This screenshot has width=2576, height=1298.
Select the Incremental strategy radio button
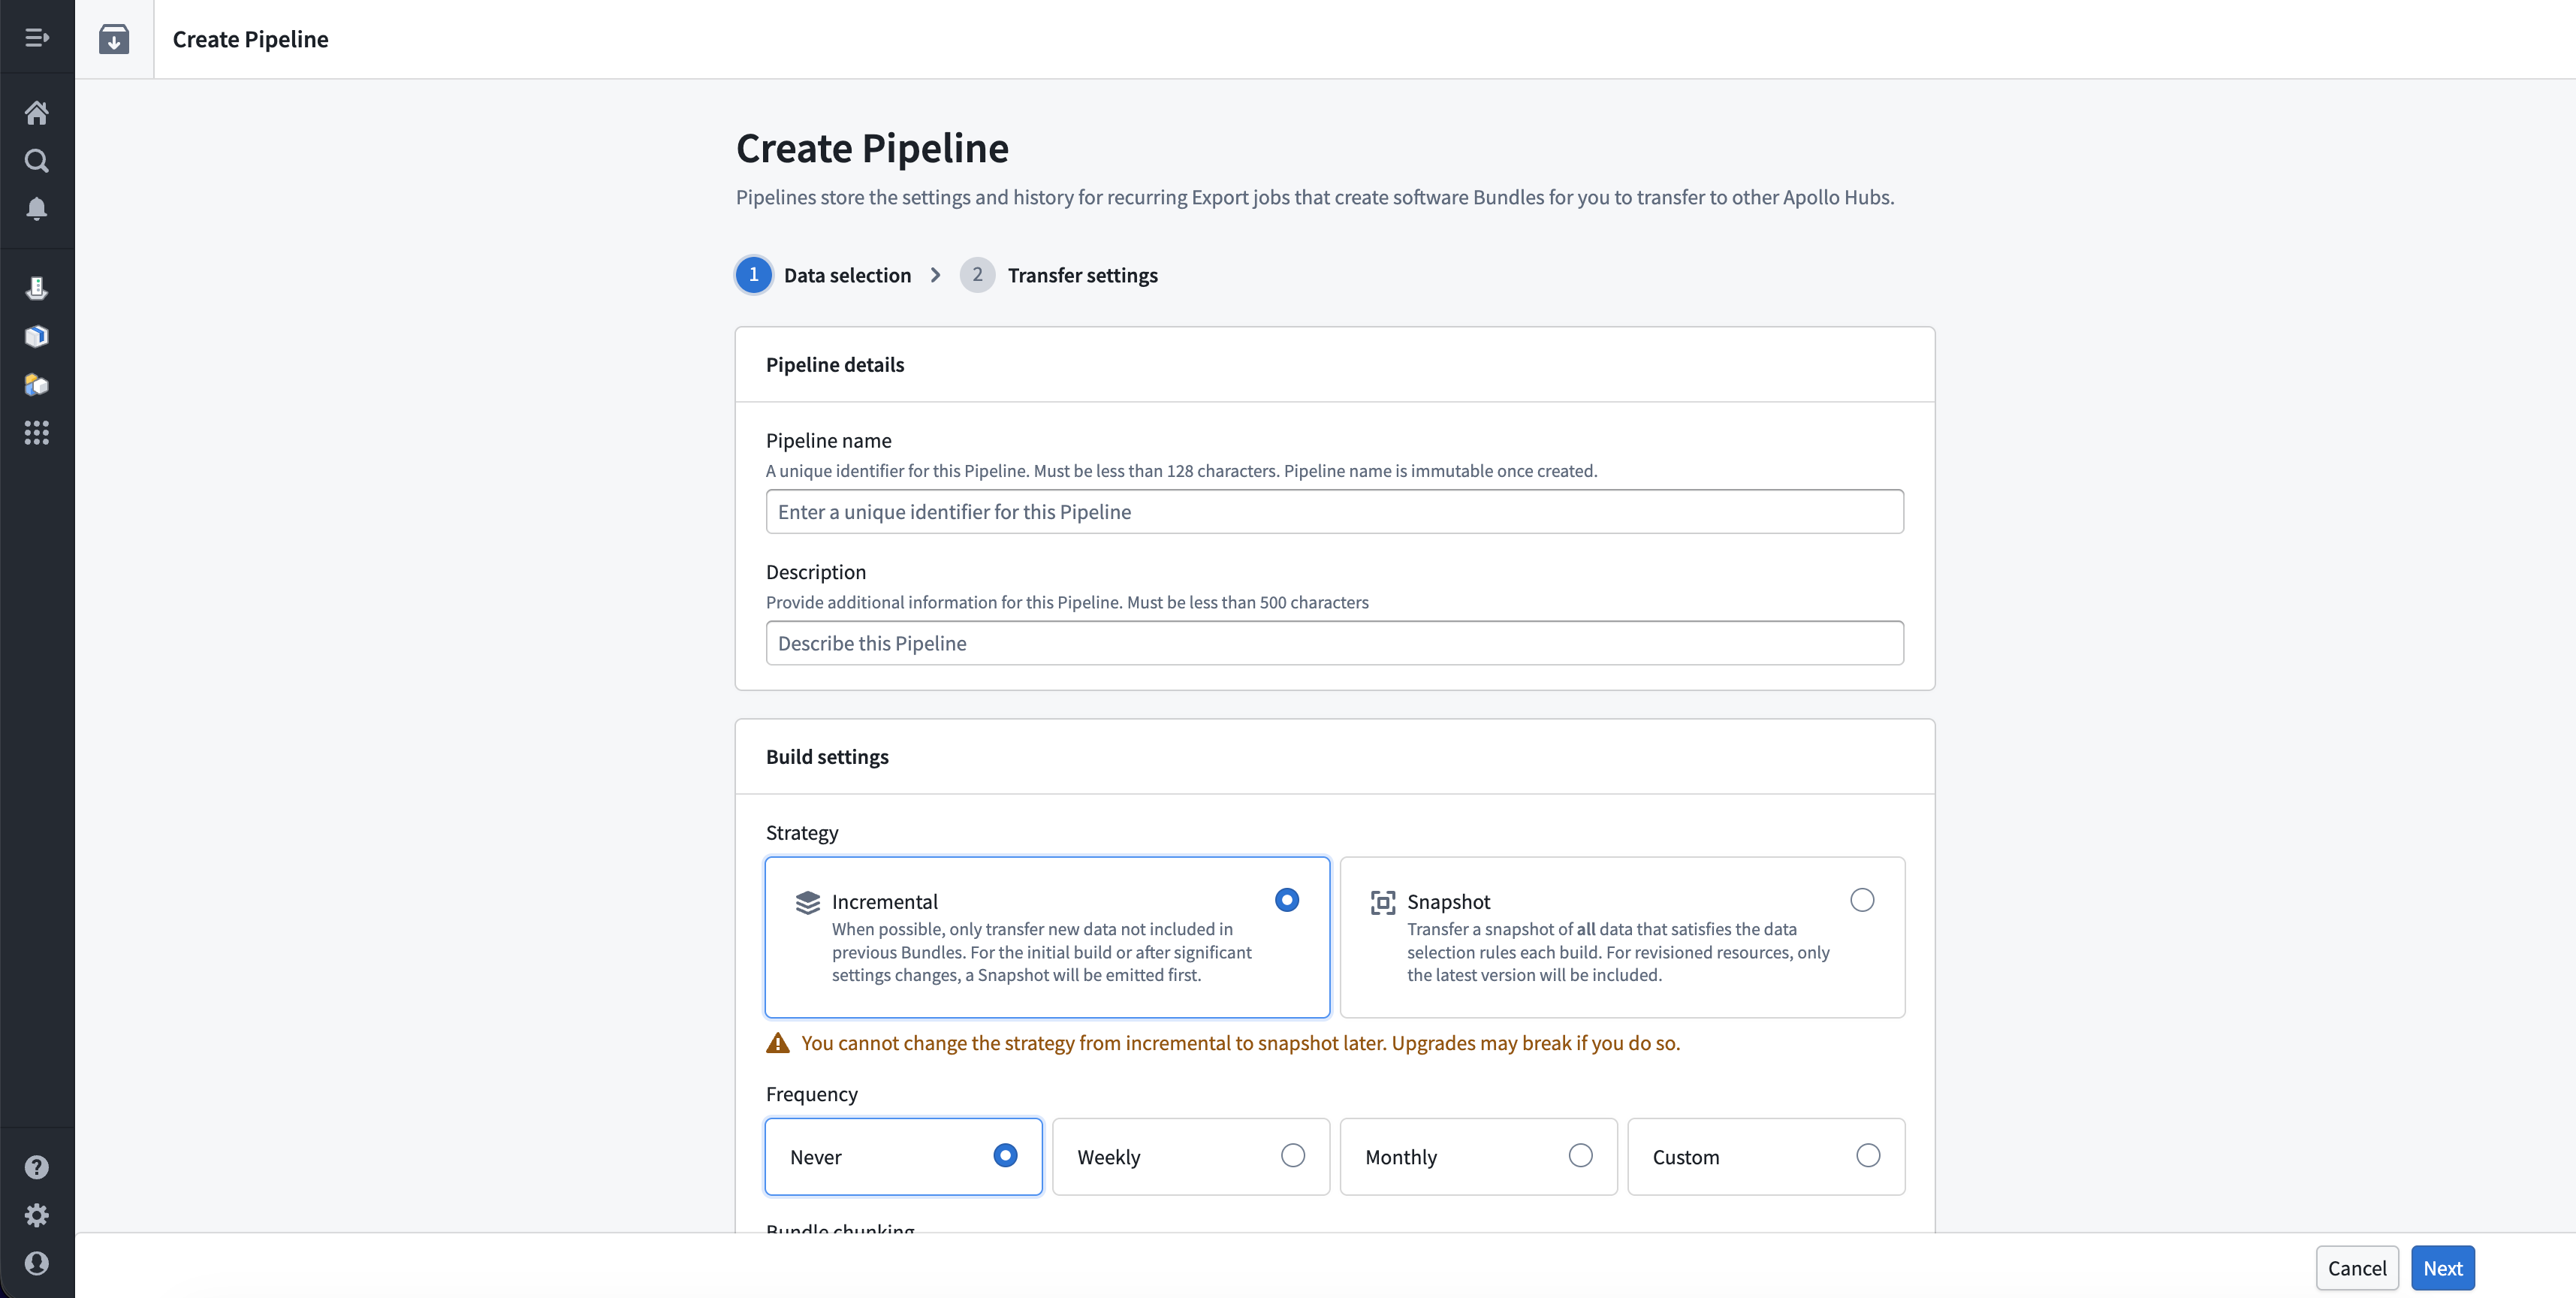tap(1287, 900)
